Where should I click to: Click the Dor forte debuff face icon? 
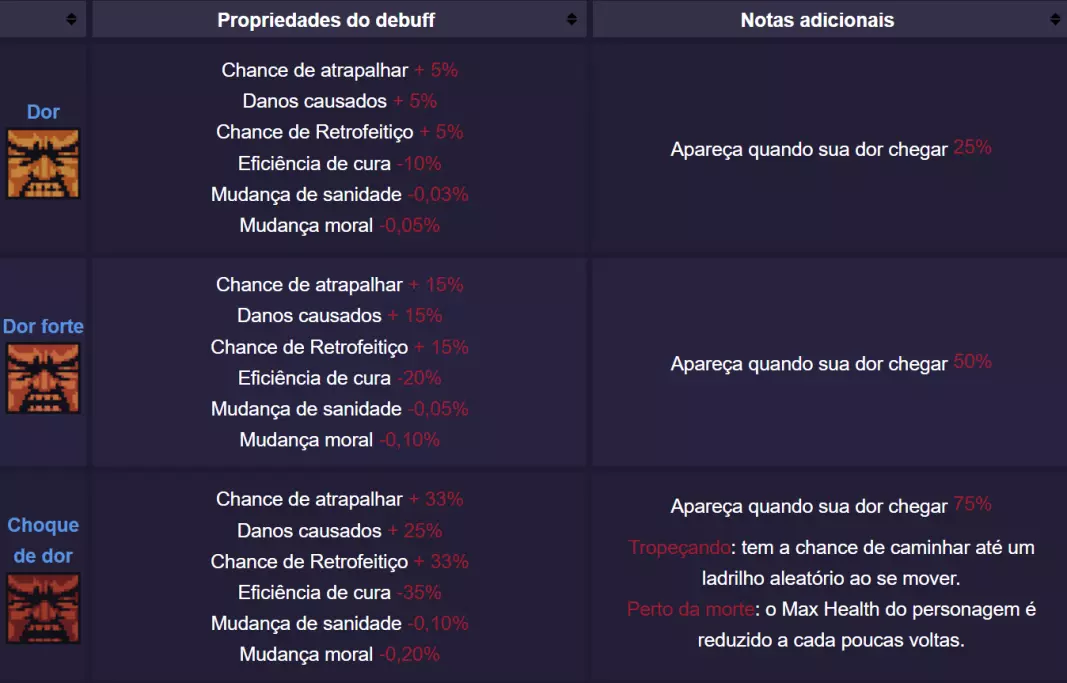pos(43,378)
